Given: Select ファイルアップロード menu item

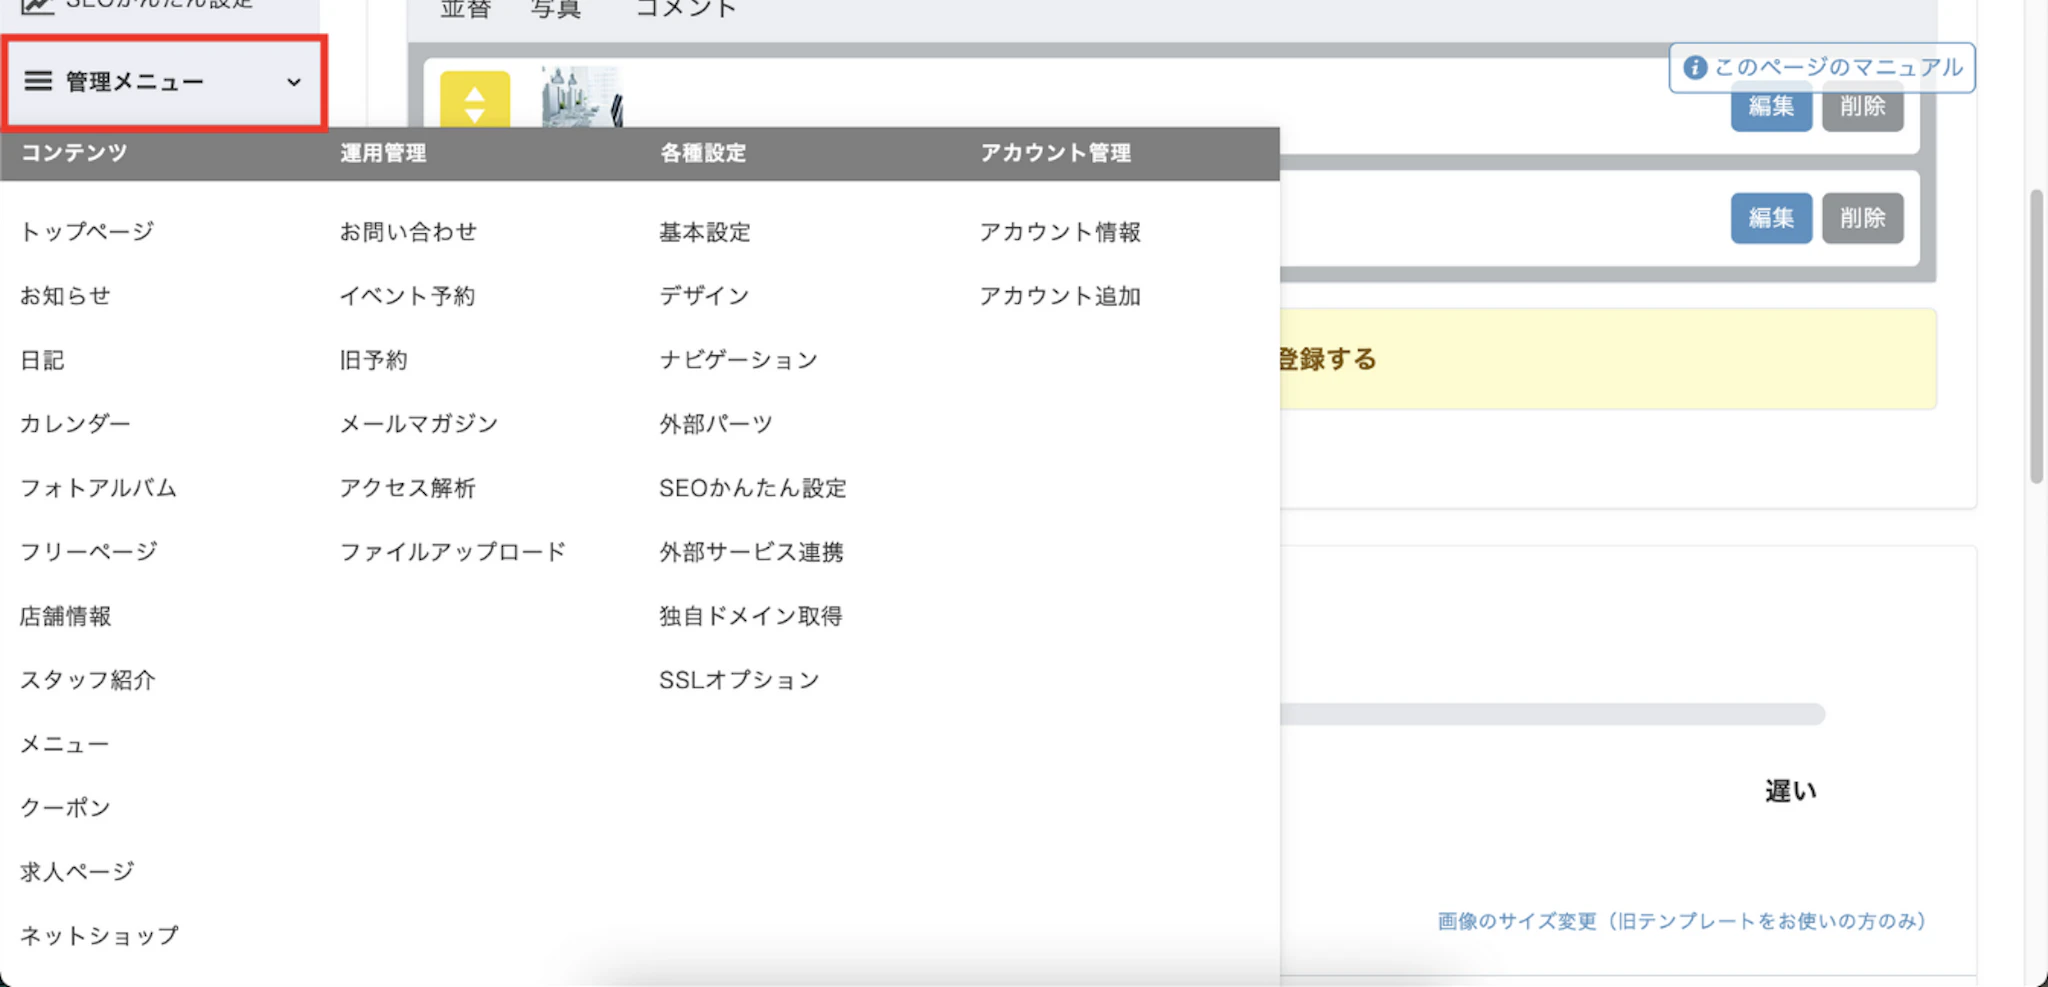Looking at the screenshot, I should (452, 552).
